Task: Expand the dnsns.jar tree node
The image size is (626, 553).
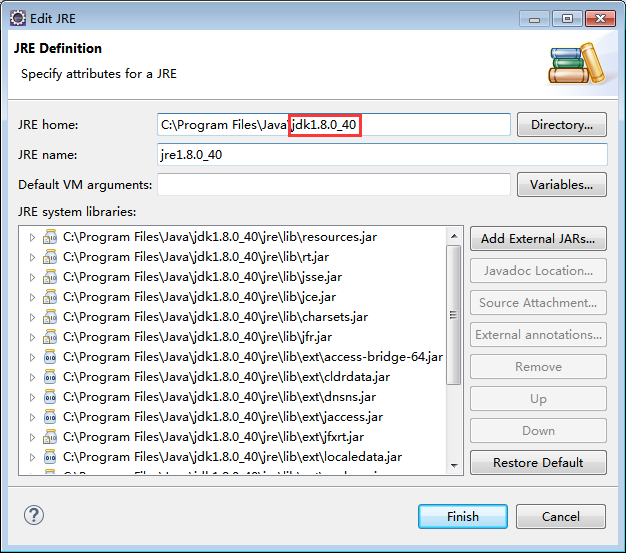Action: pyautogui.click(x=32, y=397)
